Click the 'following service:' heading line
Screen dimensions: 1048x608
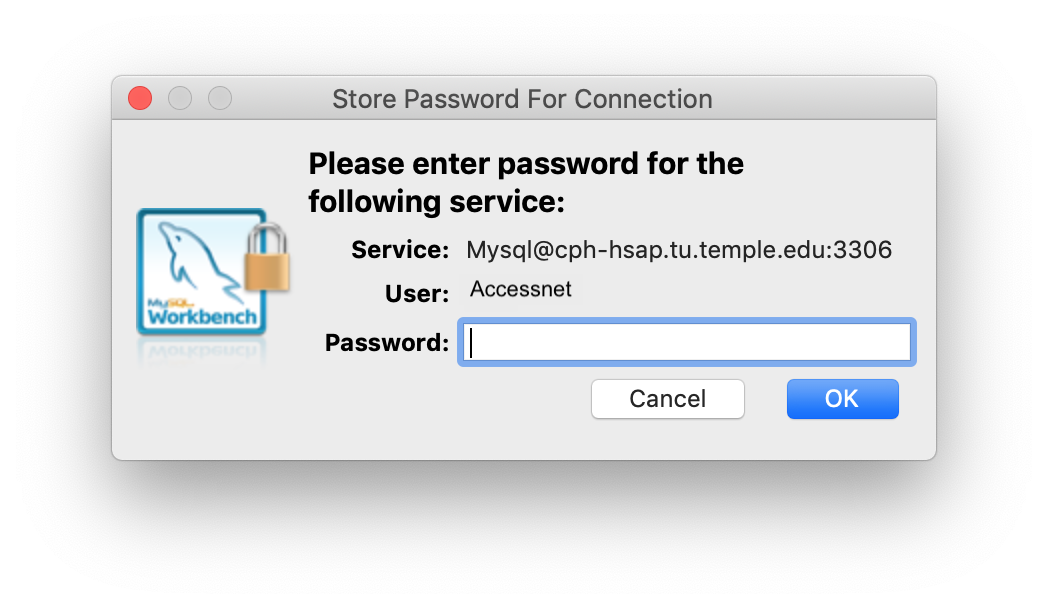click(436, 202)
